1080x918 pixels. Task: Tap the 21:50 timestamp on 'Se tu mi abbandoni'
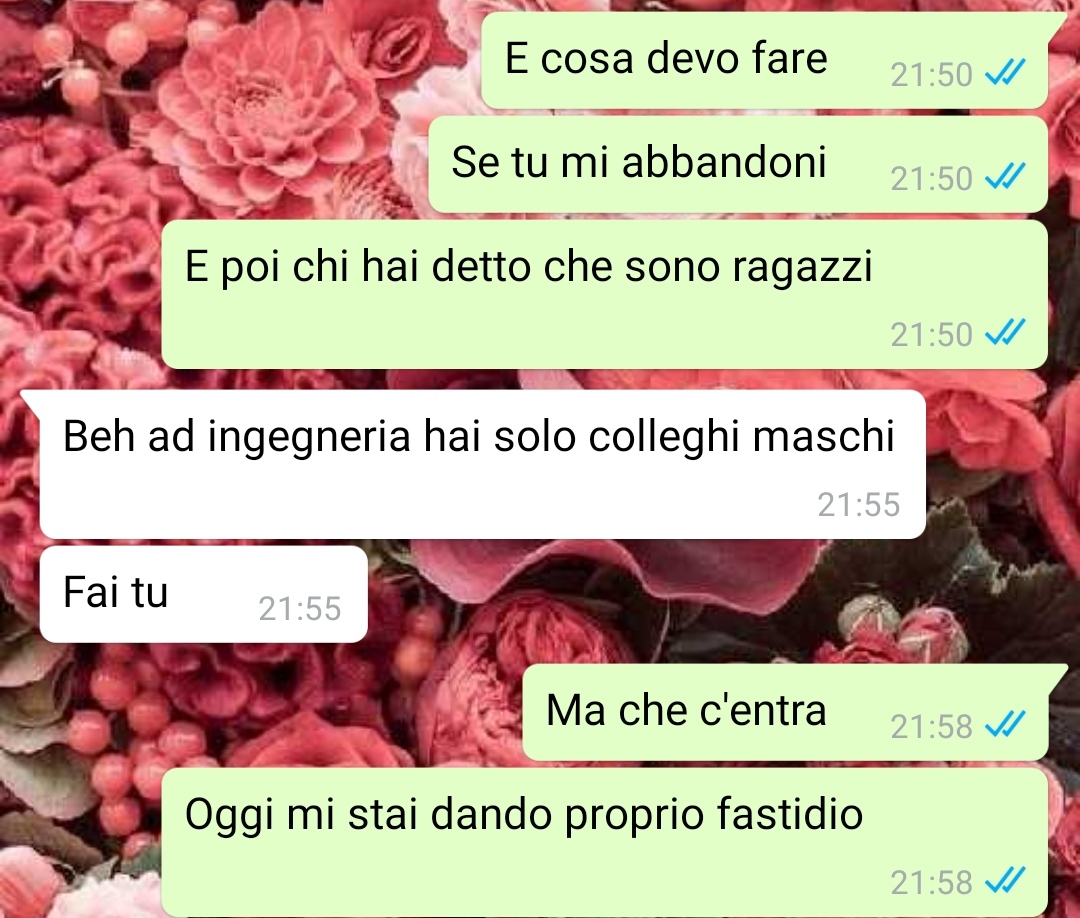pos(931,178)
